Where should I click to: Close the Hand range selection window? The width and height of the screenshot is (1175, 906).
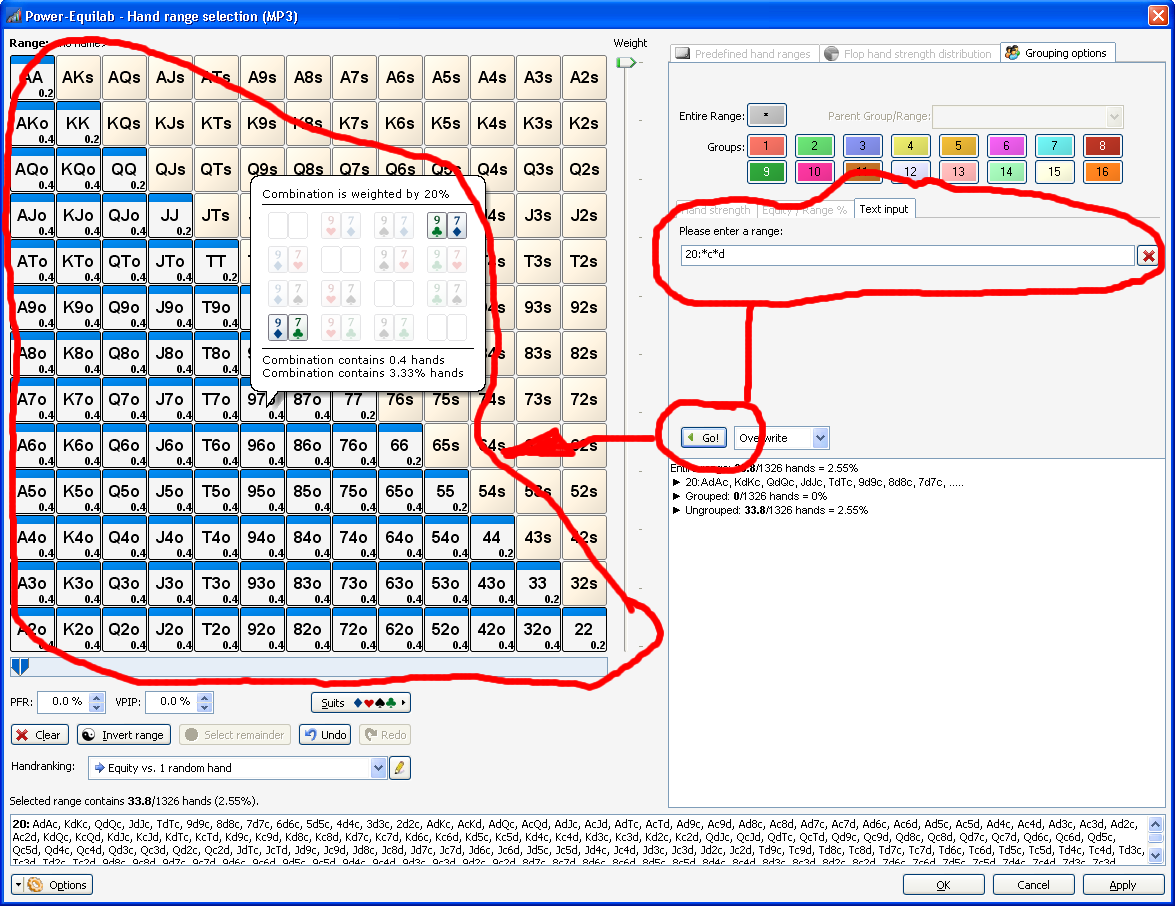(1158, 16)
